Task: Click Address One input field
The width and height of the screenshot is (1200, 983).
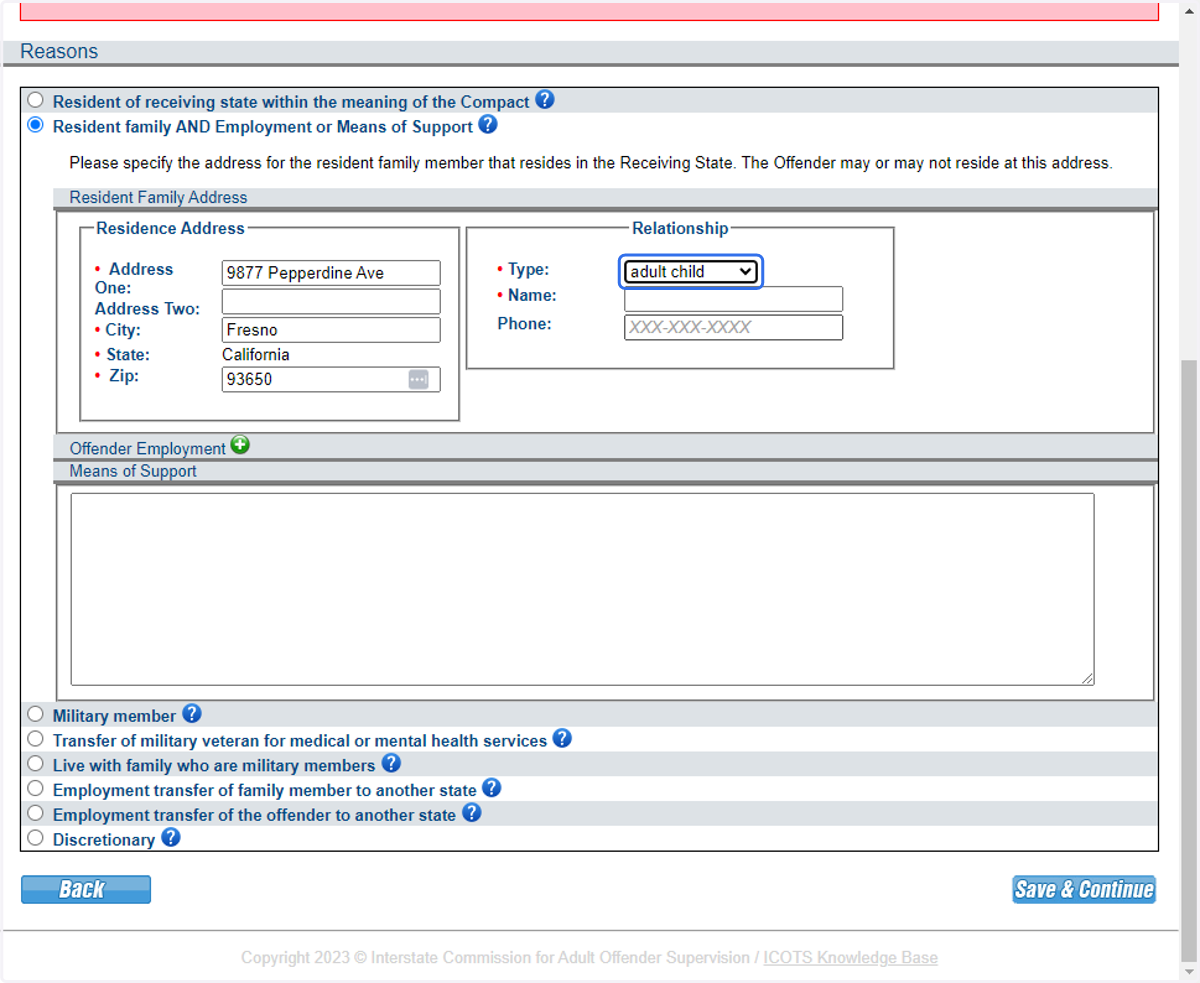Action: (x=331, y=273)
